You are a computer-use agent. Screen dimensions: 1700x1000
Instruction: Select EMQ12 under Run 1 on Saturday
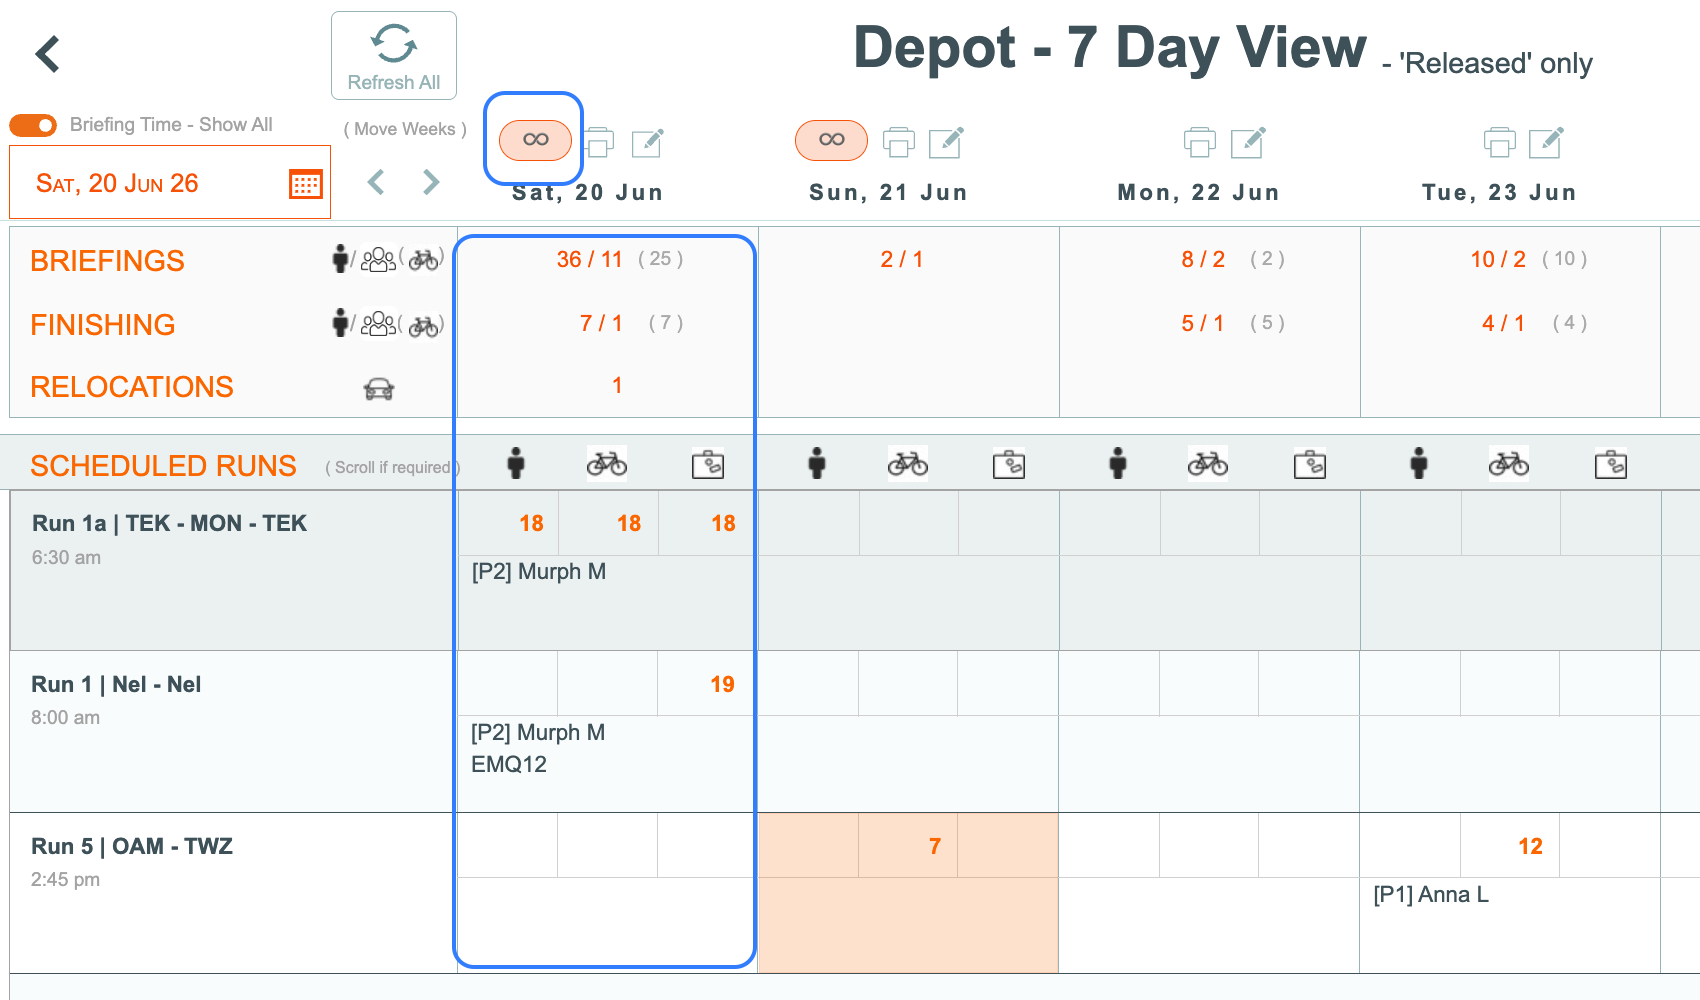click(509, 765)
